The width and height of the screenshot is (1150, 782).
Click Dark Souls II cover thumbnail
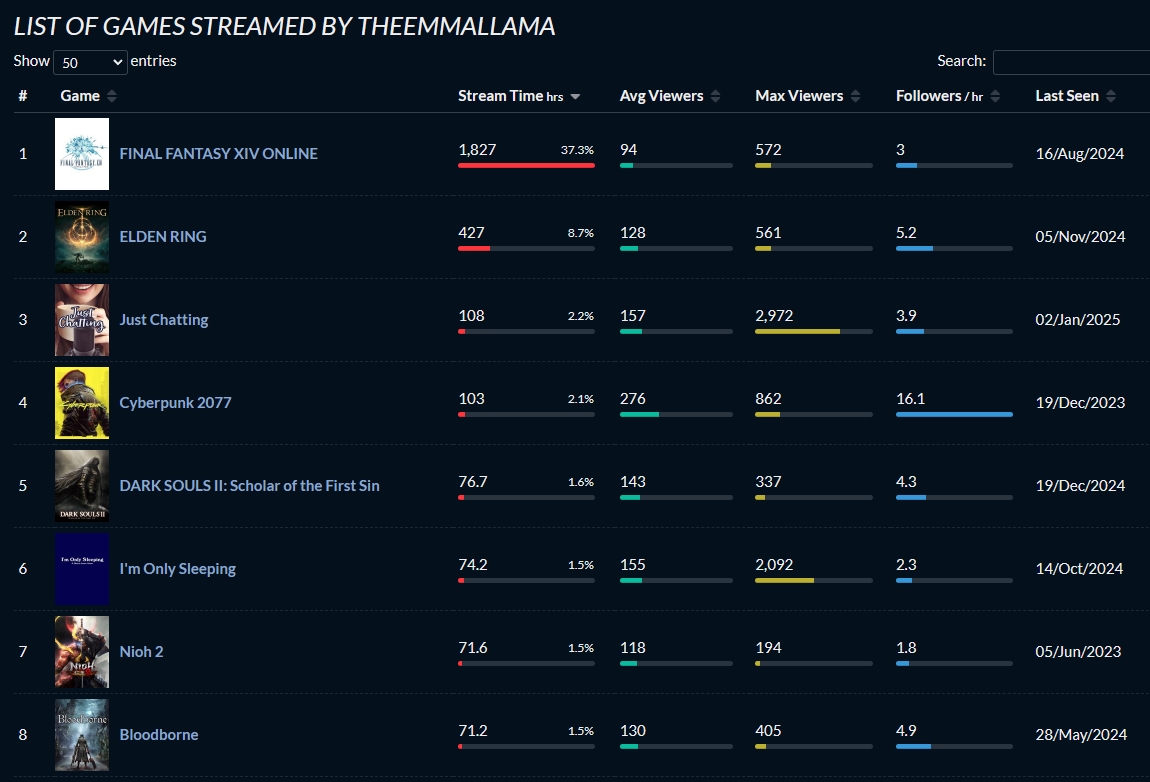(x=82, y=486)
